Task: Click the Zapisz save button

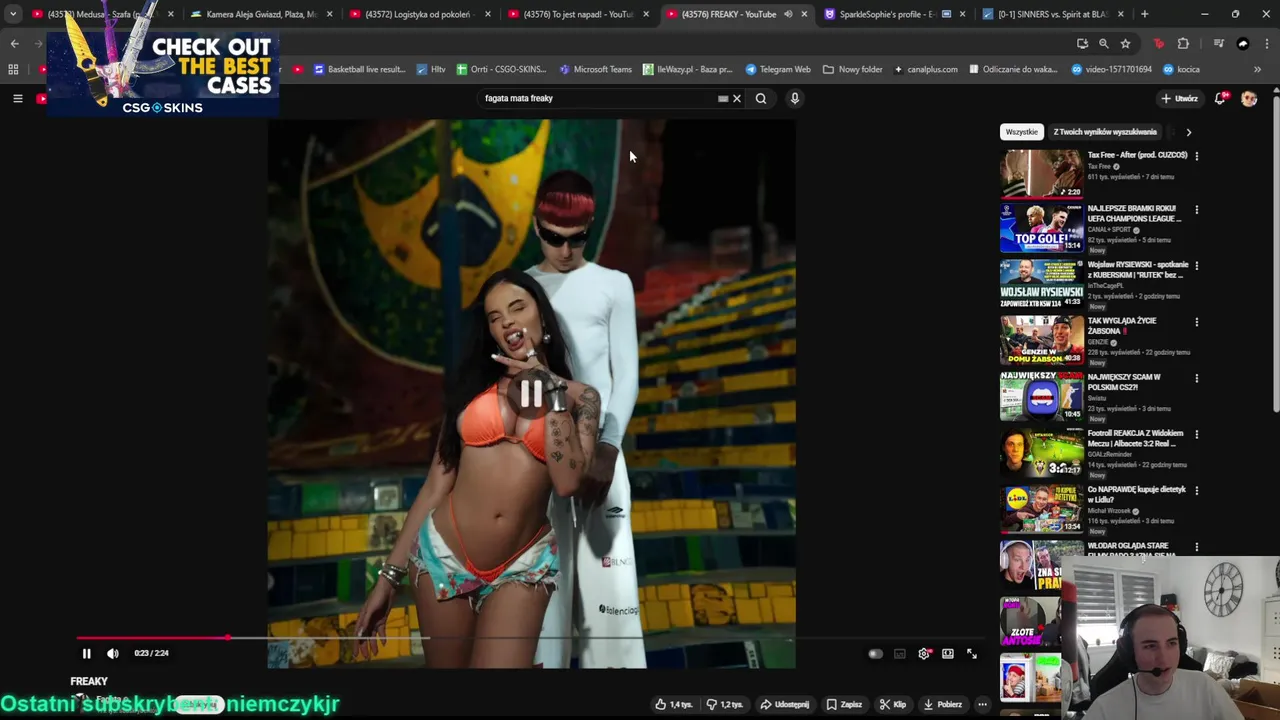Action: [844, 704]
